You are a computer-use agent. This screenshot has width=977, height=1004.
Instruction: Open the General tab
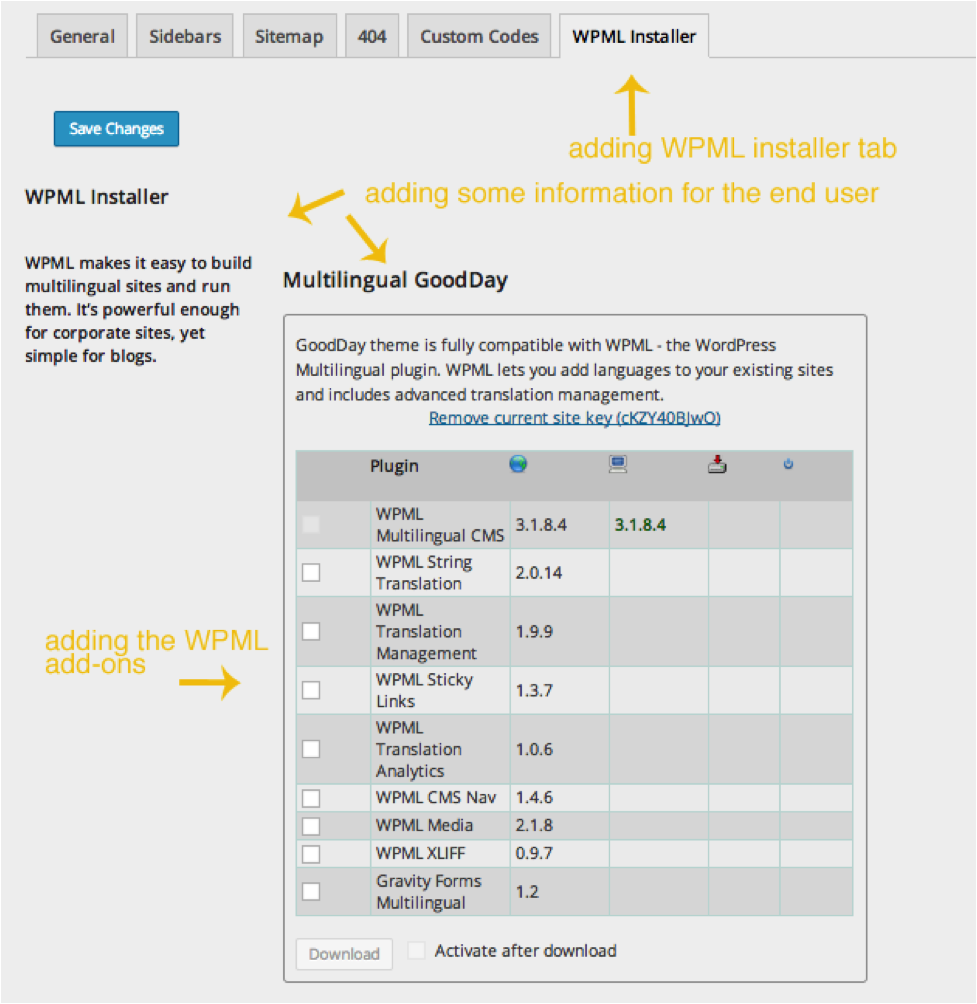(x=82, y=36)
